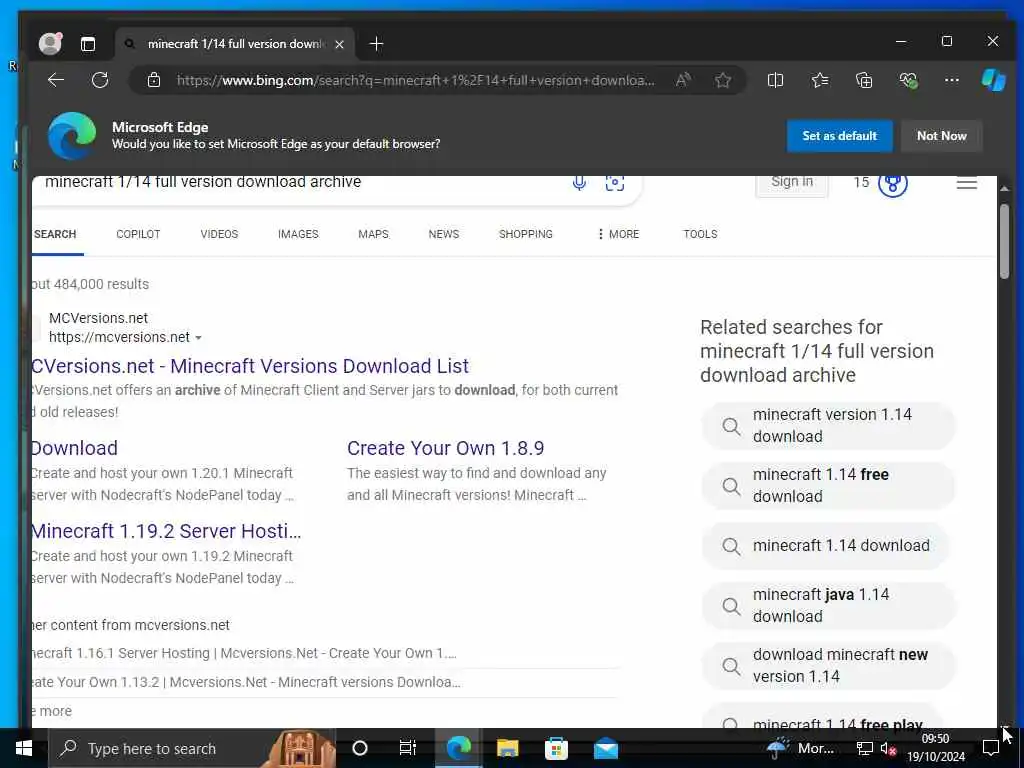Close the minecraft search tab
1024x768 pixels.
[x=339, y=44]
